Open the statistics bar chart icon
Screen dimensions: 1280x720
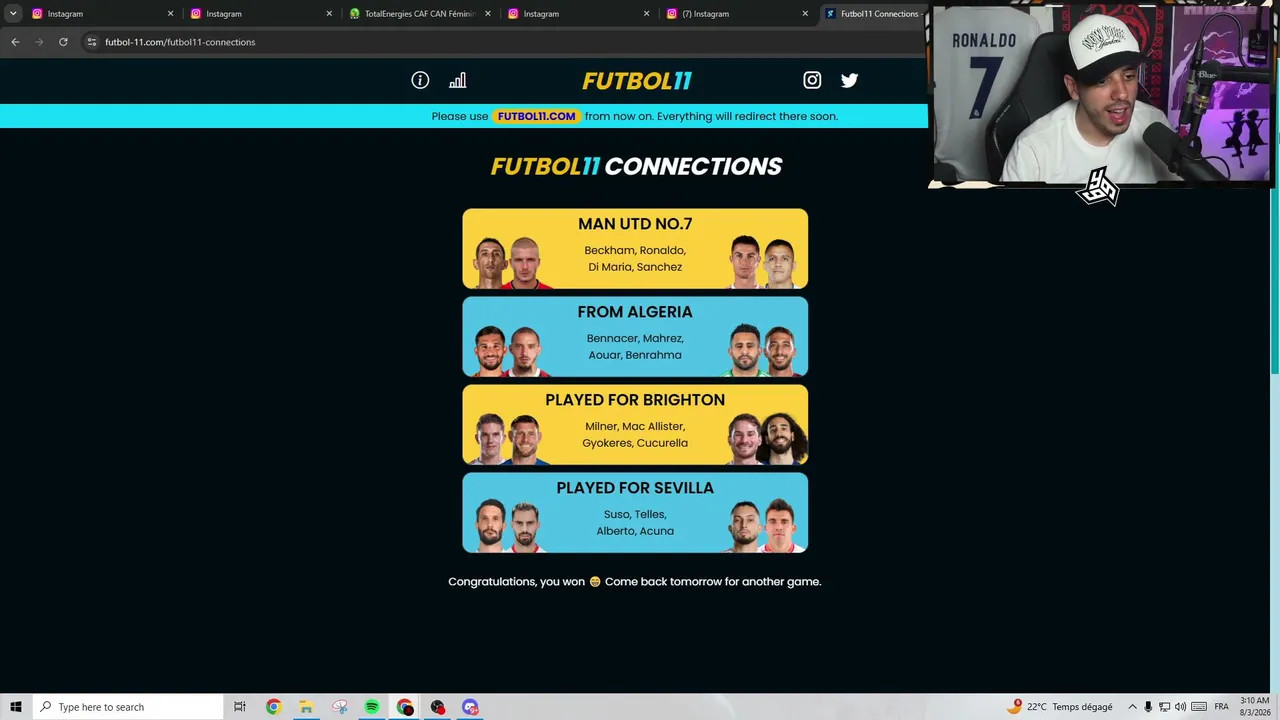coord(458,80)
